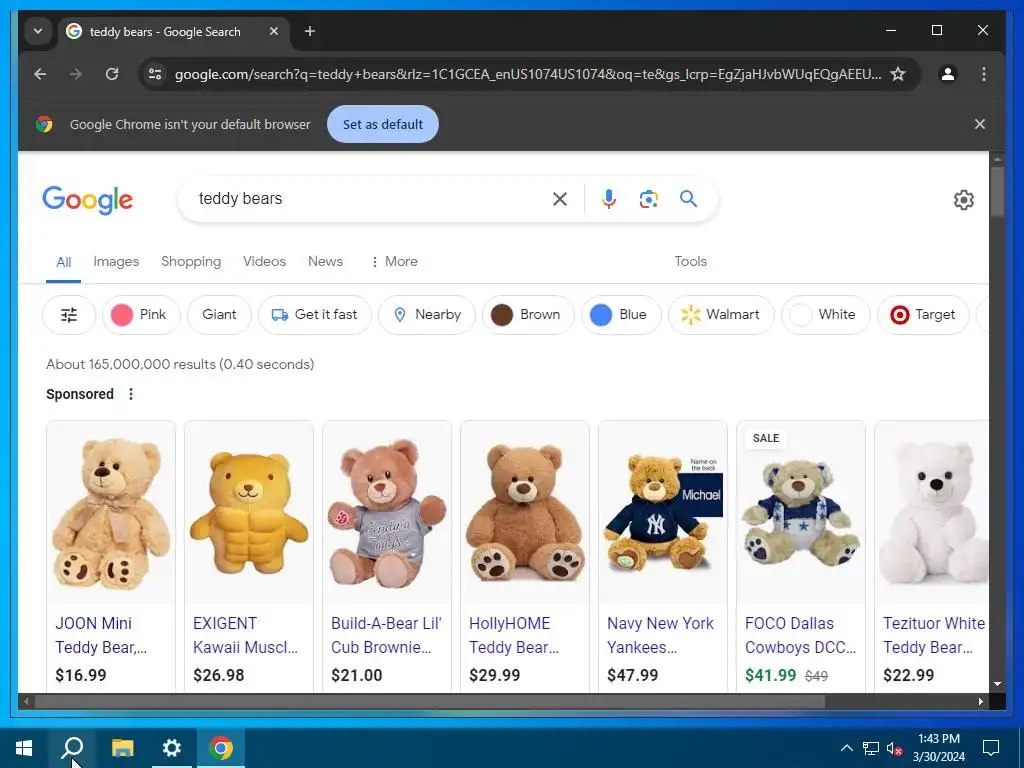This screenshot has height=768, width=1024.
Task: Open the network status tray icon
Action: [x=871, y=748]
